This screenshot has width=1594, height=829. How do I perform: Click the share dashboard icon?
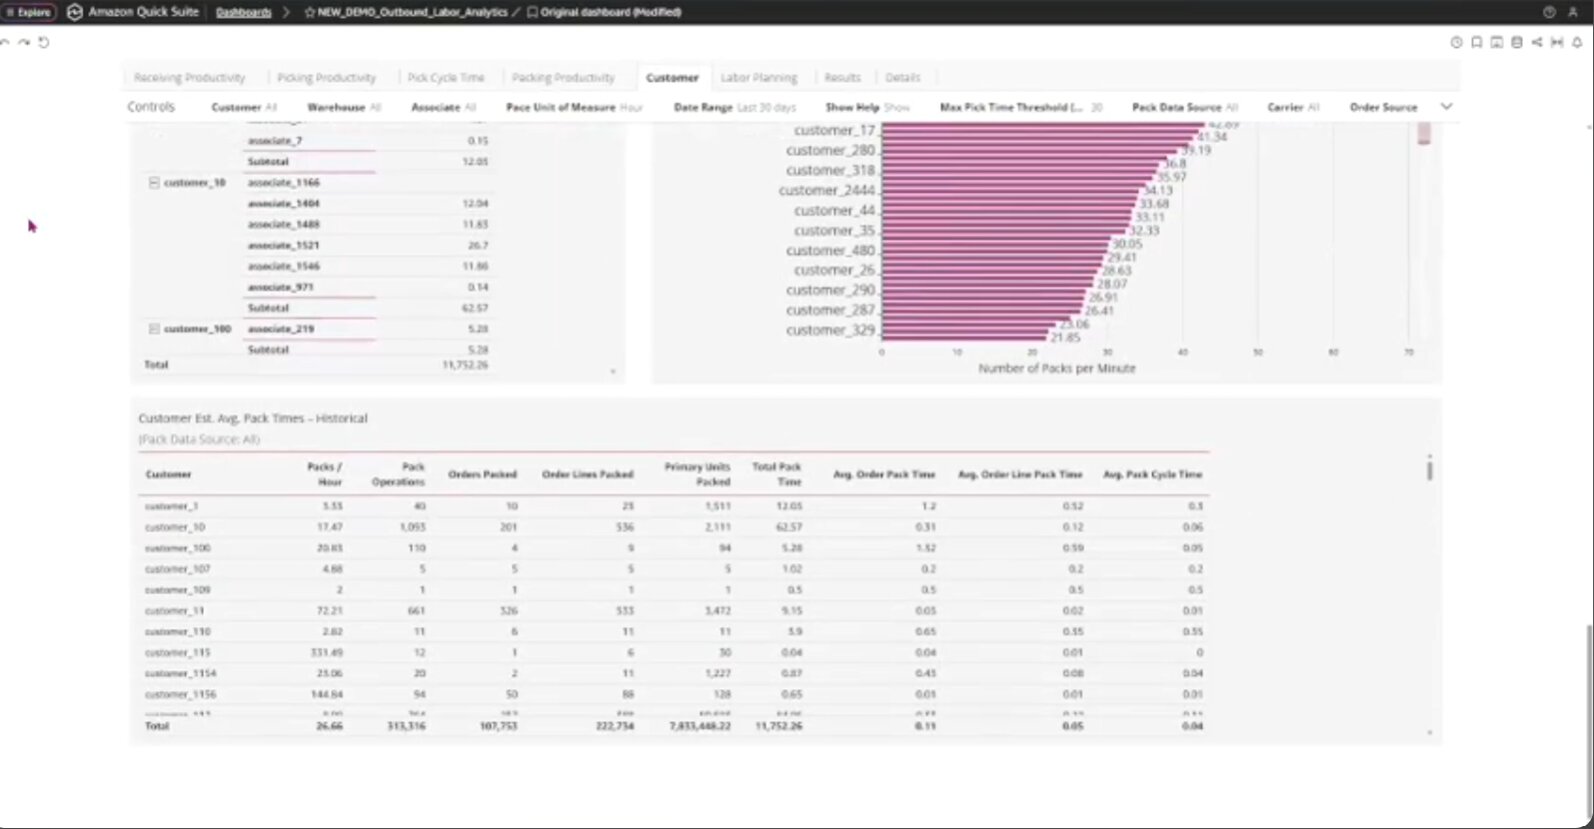1536,43
